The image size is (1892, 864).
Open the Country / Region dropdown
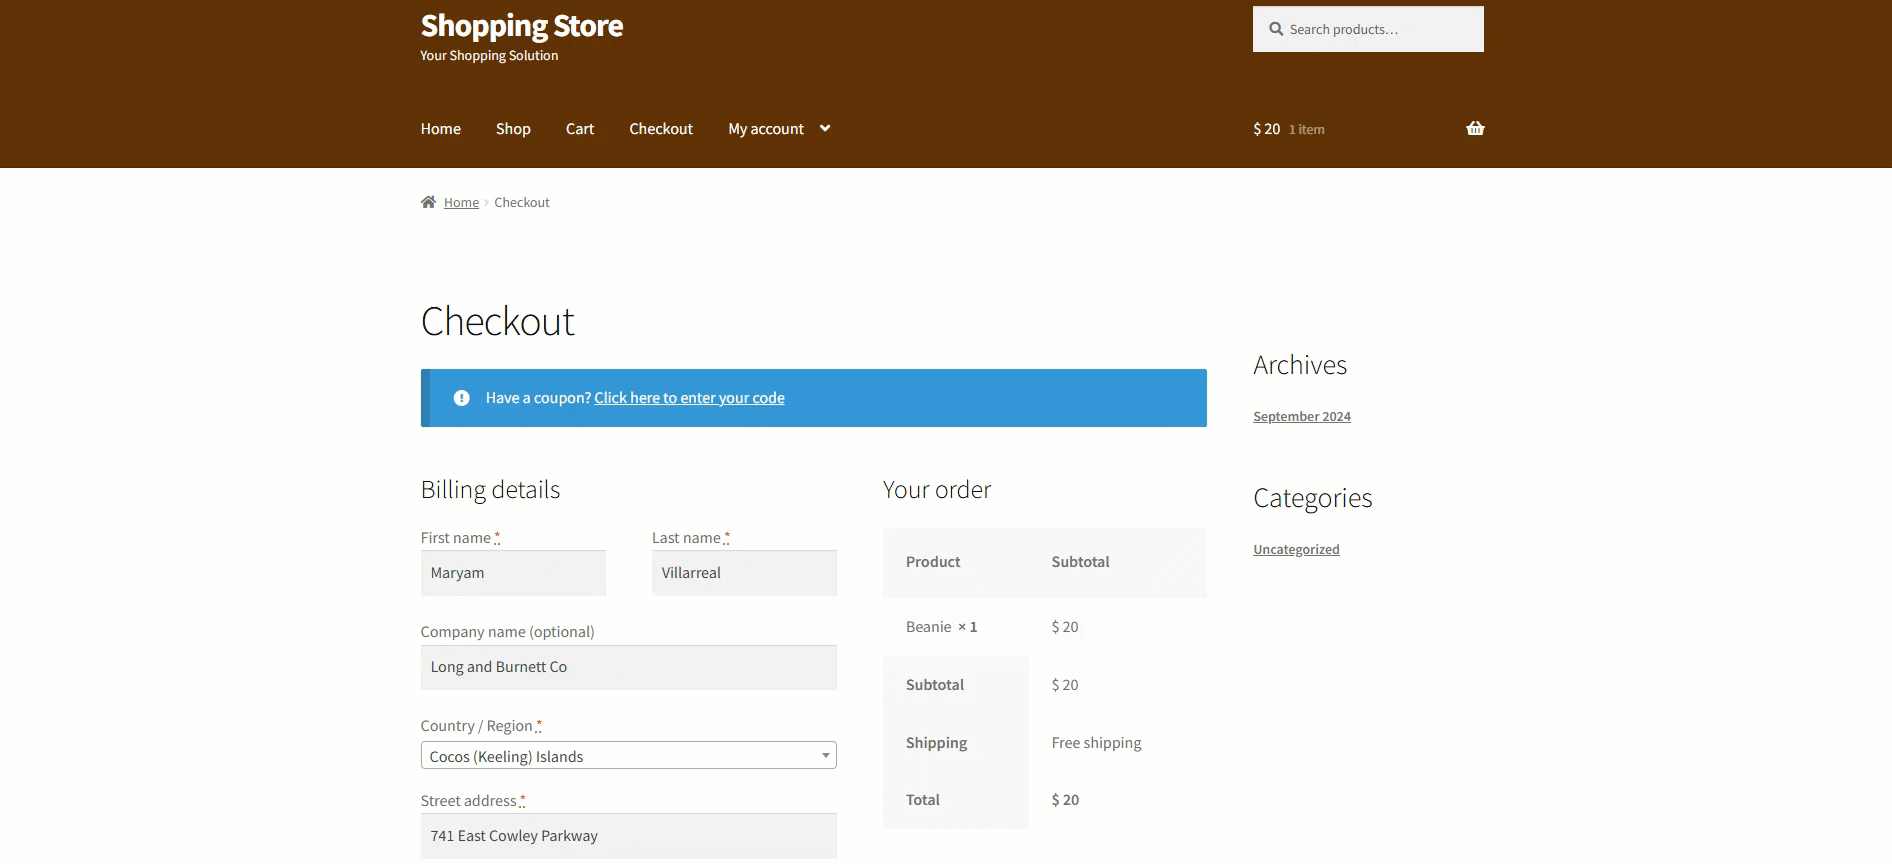click(x=628, y=756)
